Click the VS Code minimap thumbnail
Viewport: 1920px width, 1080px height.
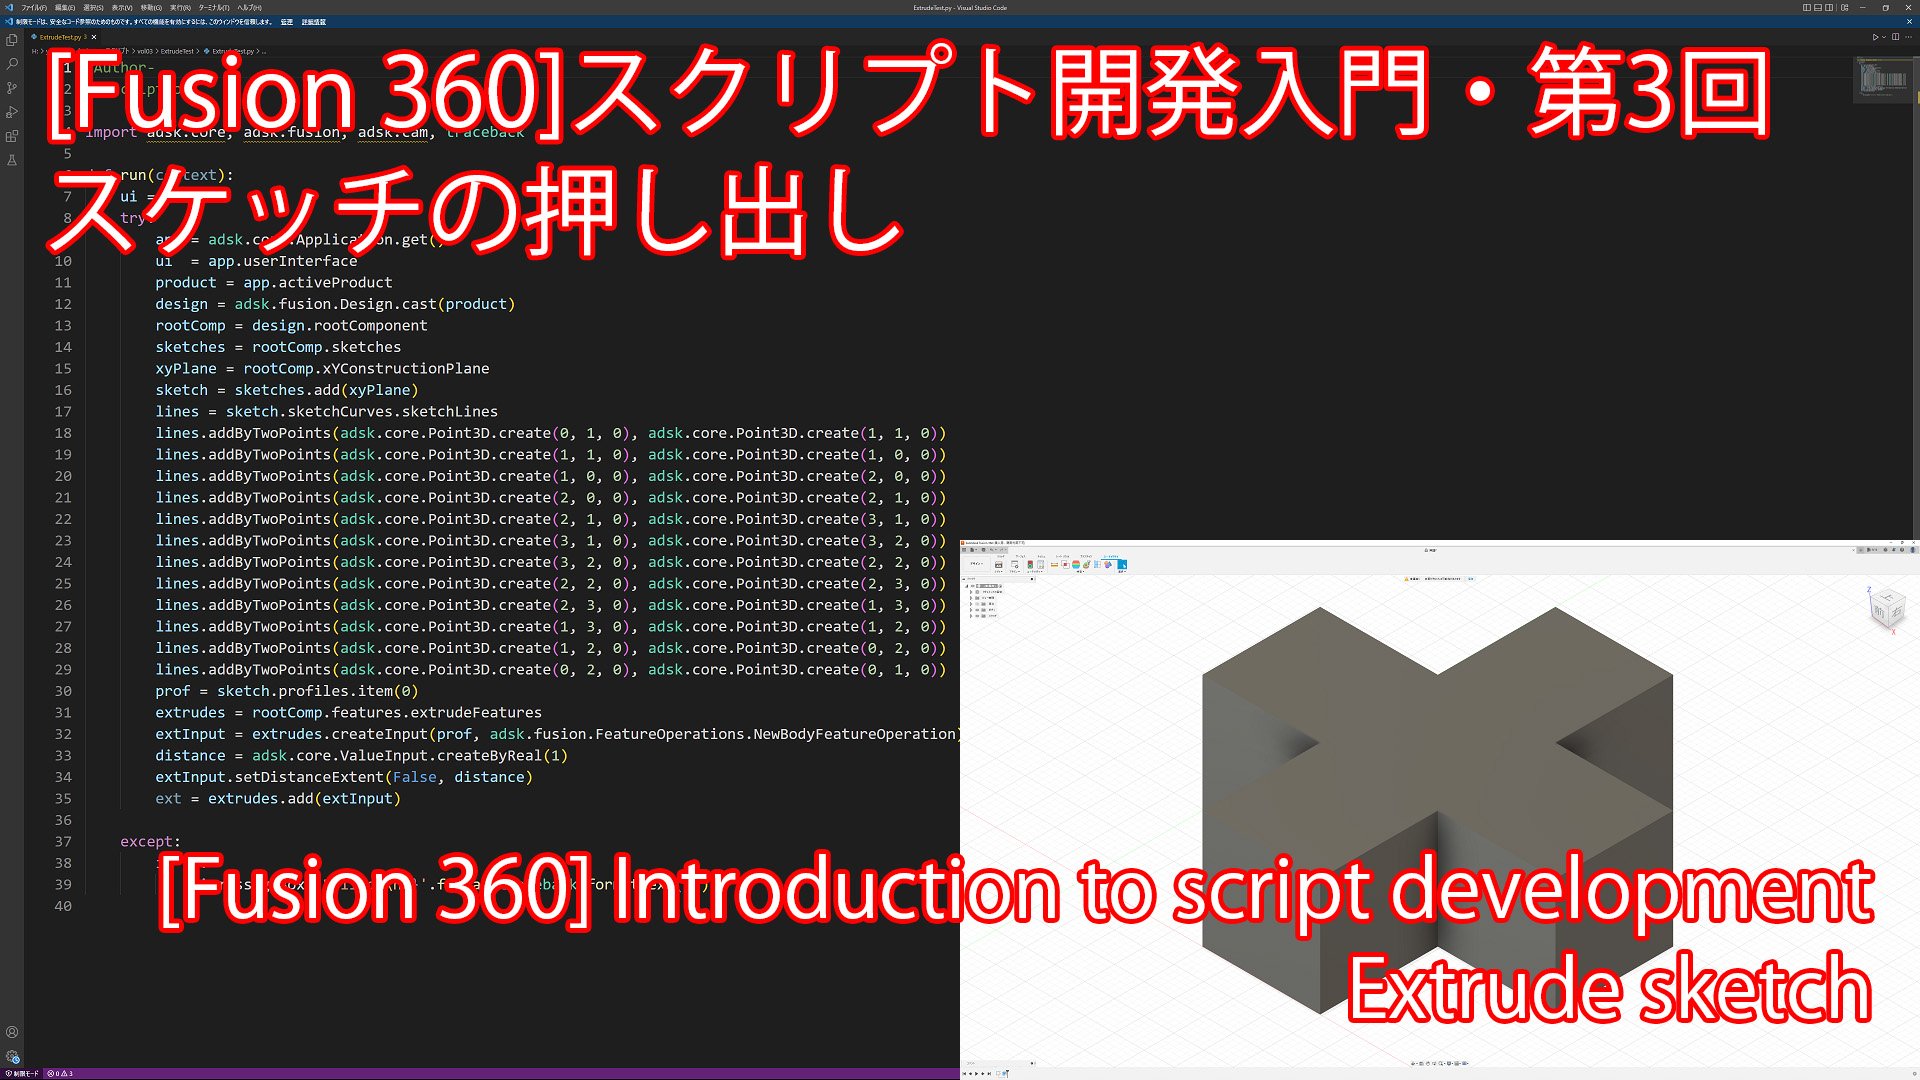pyautogui.click(x=1883, y=78)
